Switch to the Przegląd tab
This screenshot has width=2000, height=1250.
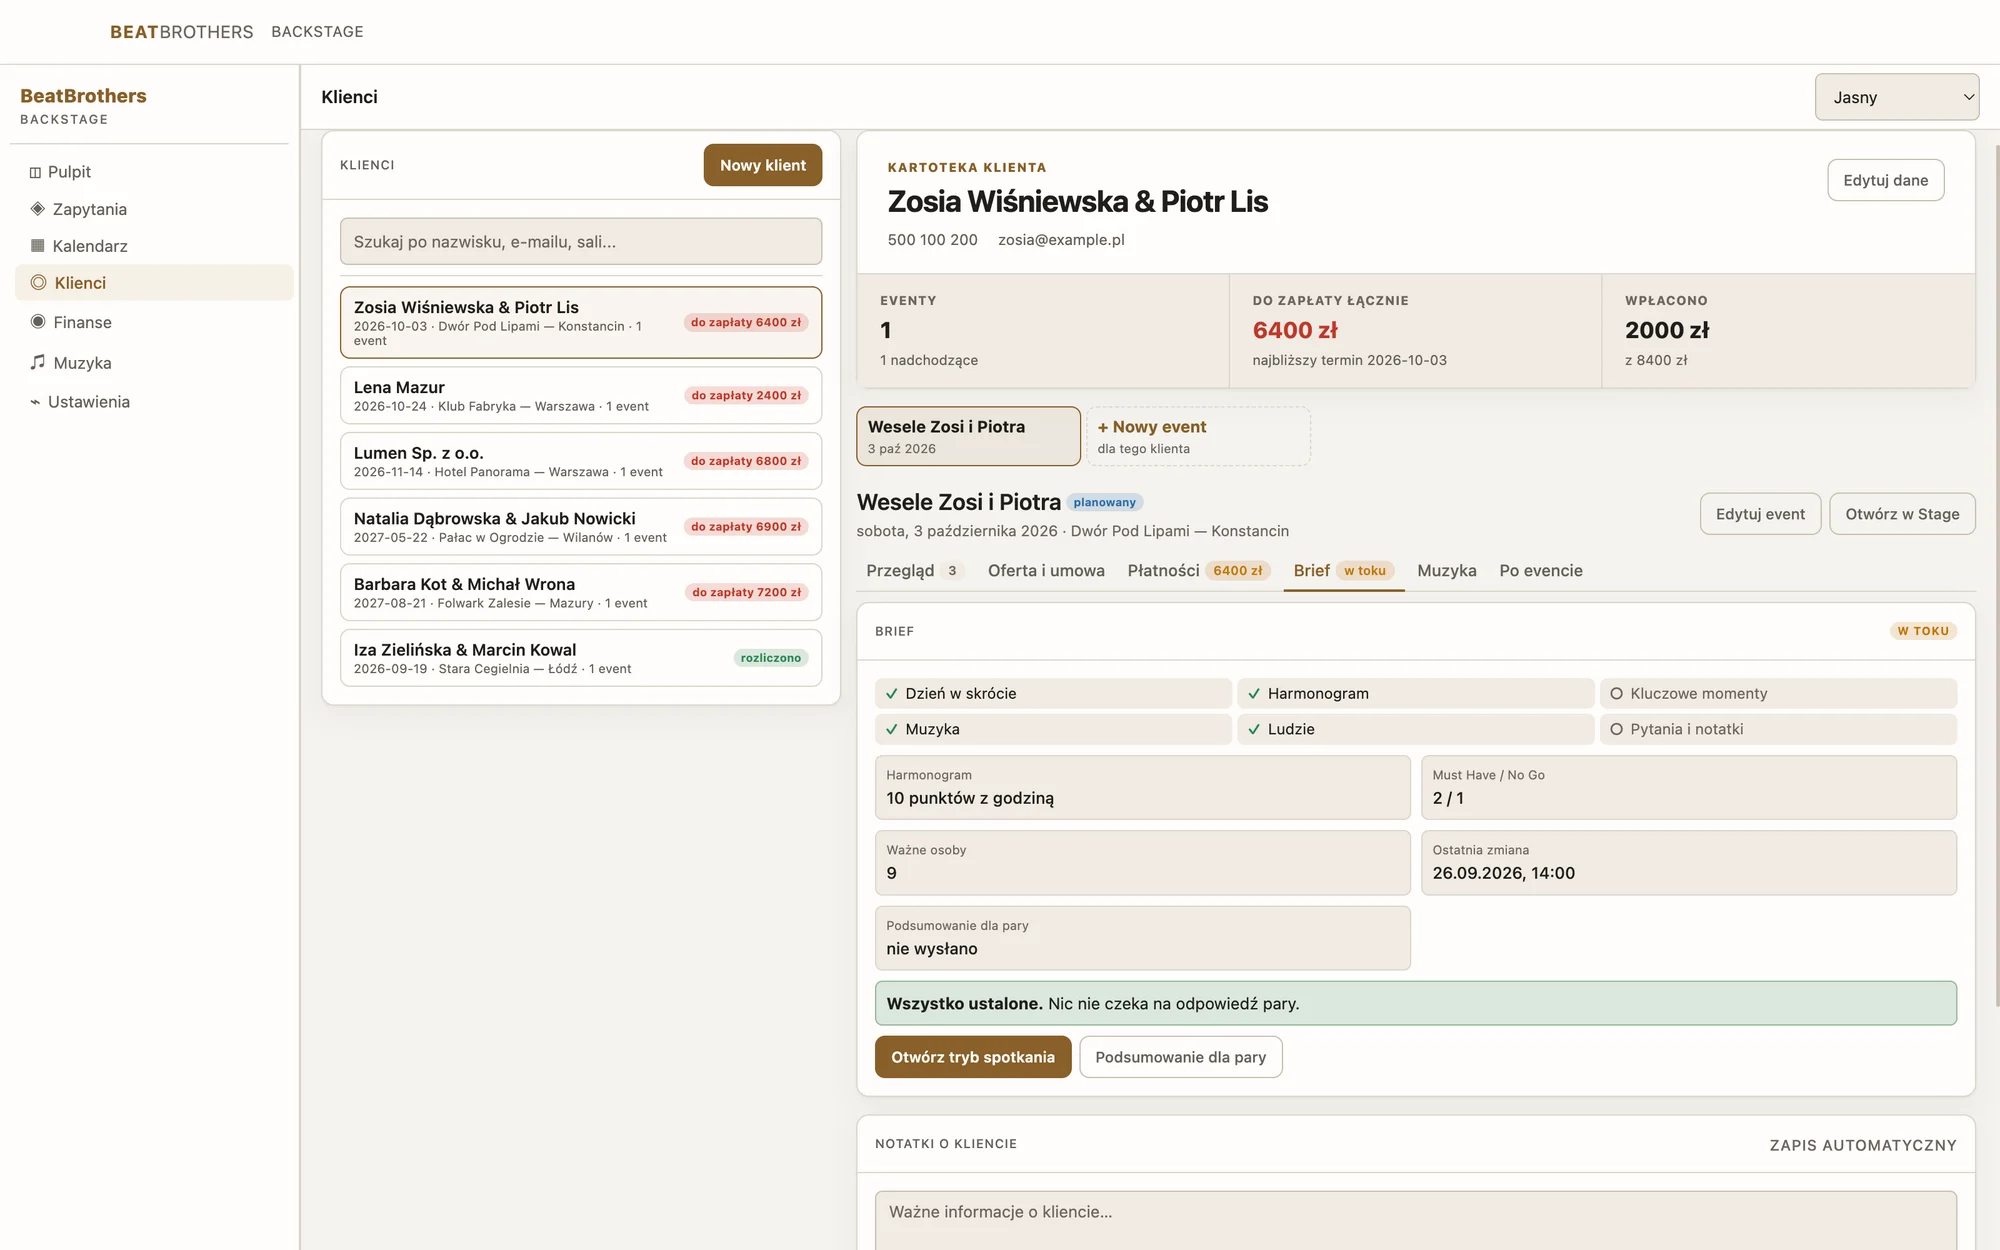coord(915,571)
